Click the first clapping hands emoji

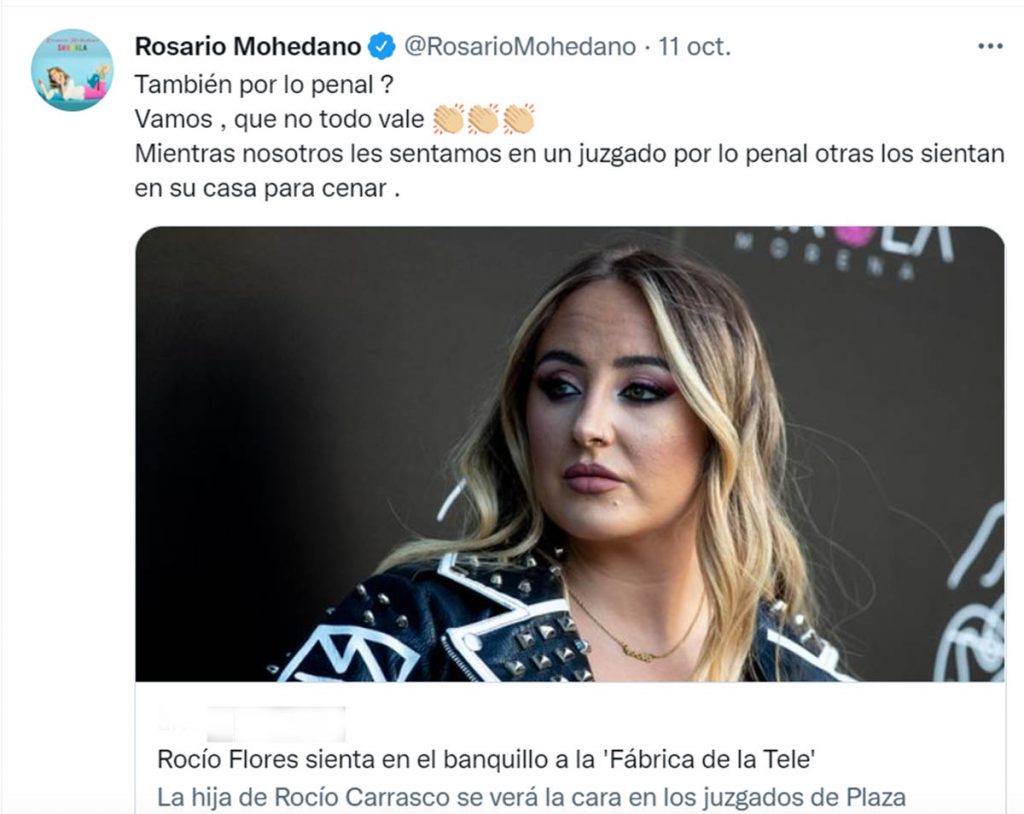(449, 120)
